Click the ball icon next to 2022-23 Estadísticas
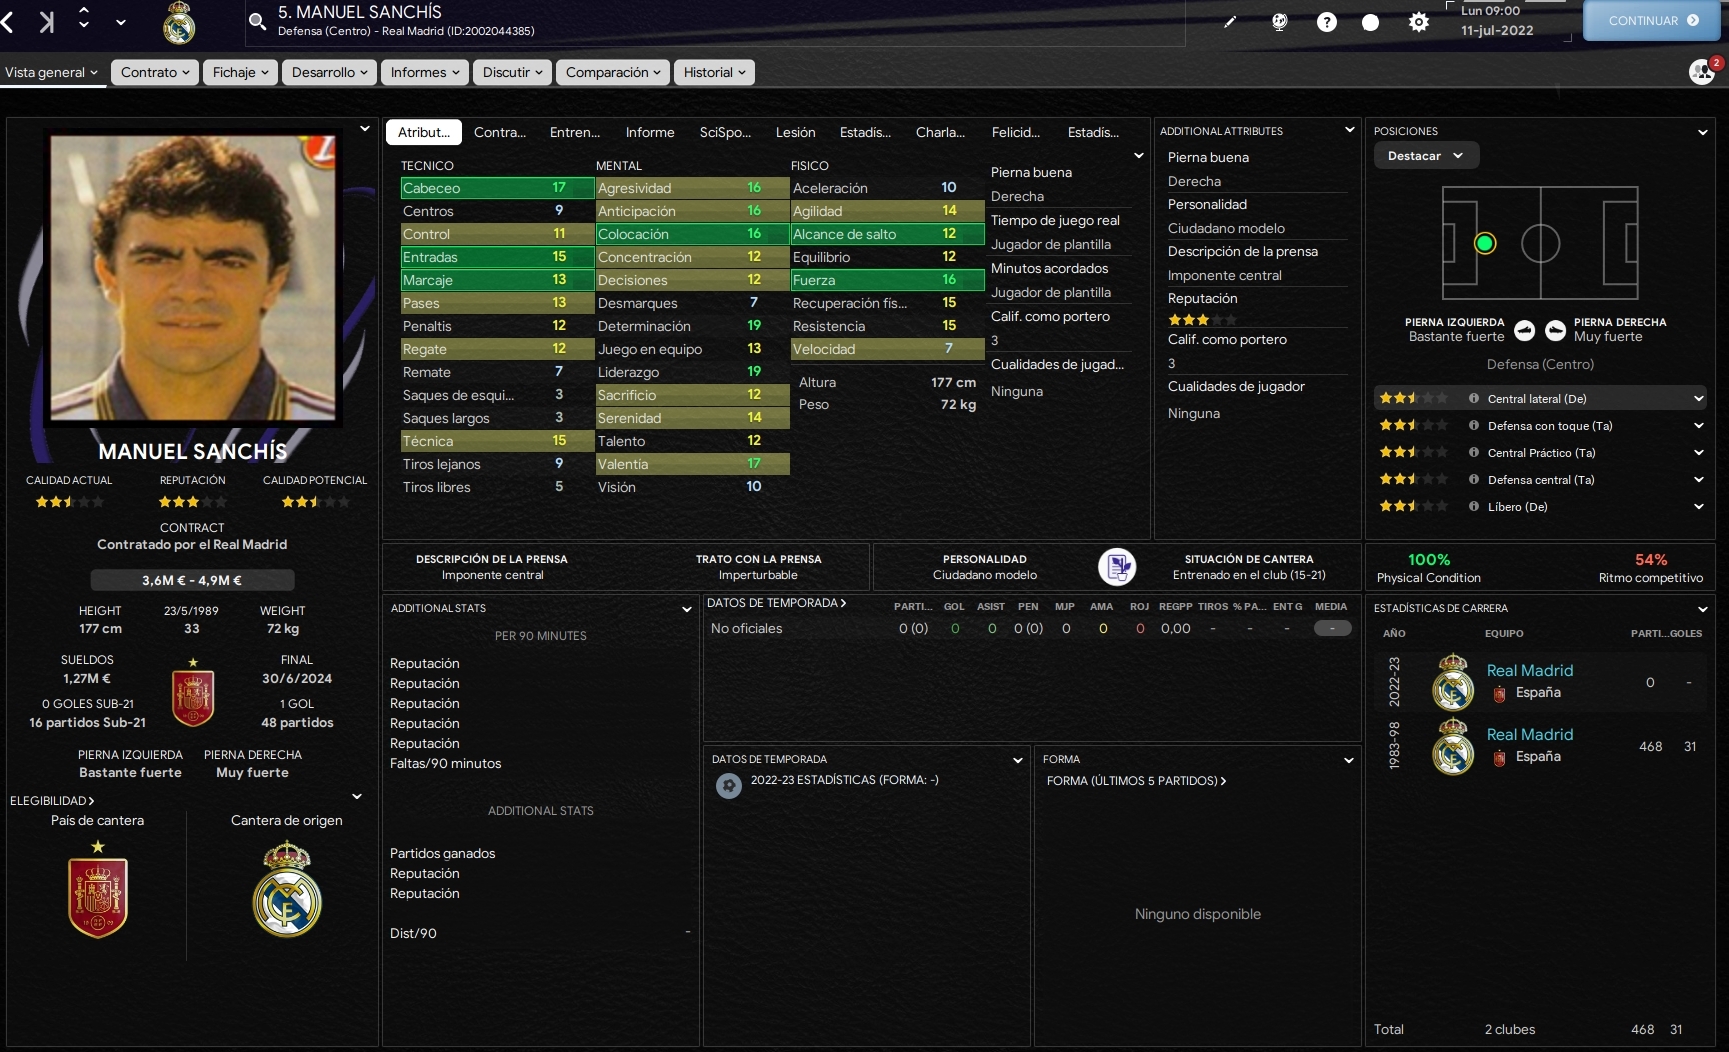1729x1052 pixels. tap(729, 786)
